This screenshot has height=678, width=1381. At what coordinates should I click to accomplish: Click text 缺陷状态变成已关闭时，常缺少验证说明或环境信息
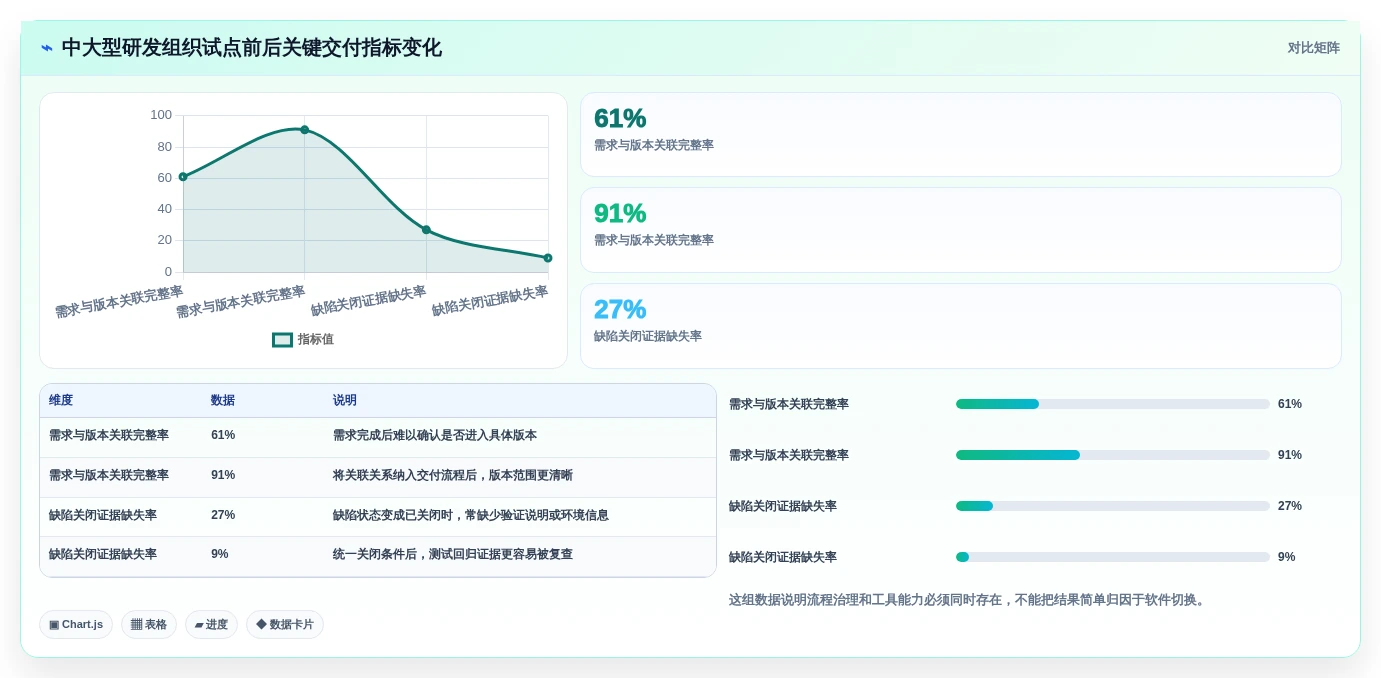pyautogui.click(x=471, y=515)
